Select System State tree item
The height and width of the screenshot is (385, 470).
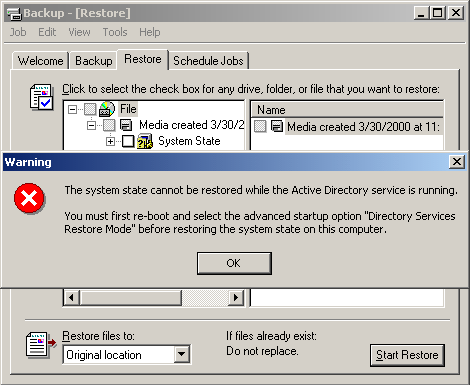click(x=189, y=141)
